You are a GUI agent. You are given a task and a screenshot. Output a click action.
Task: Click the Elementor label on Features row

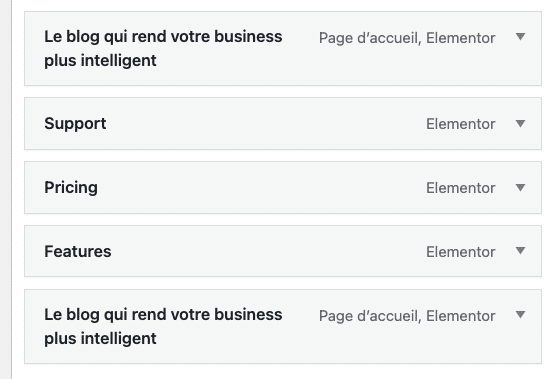coord(460,252)
